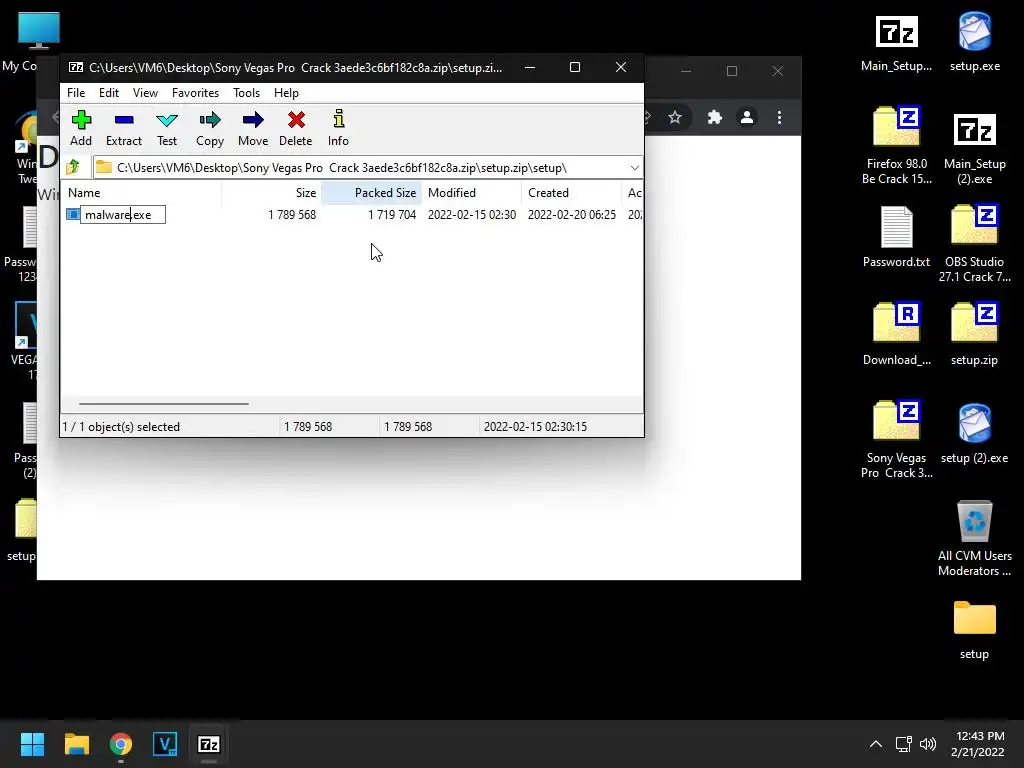Viewport: 1024px width, 768px height.
Task: Click the horizontal scrollbar in file list
Action: 163,404
